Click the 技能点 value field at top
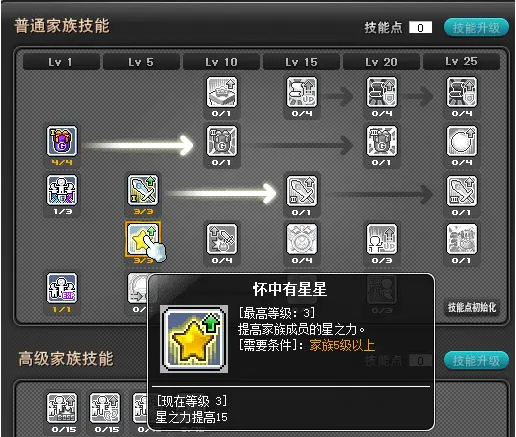The image size is (516, 437). click(x=420, y=28)
